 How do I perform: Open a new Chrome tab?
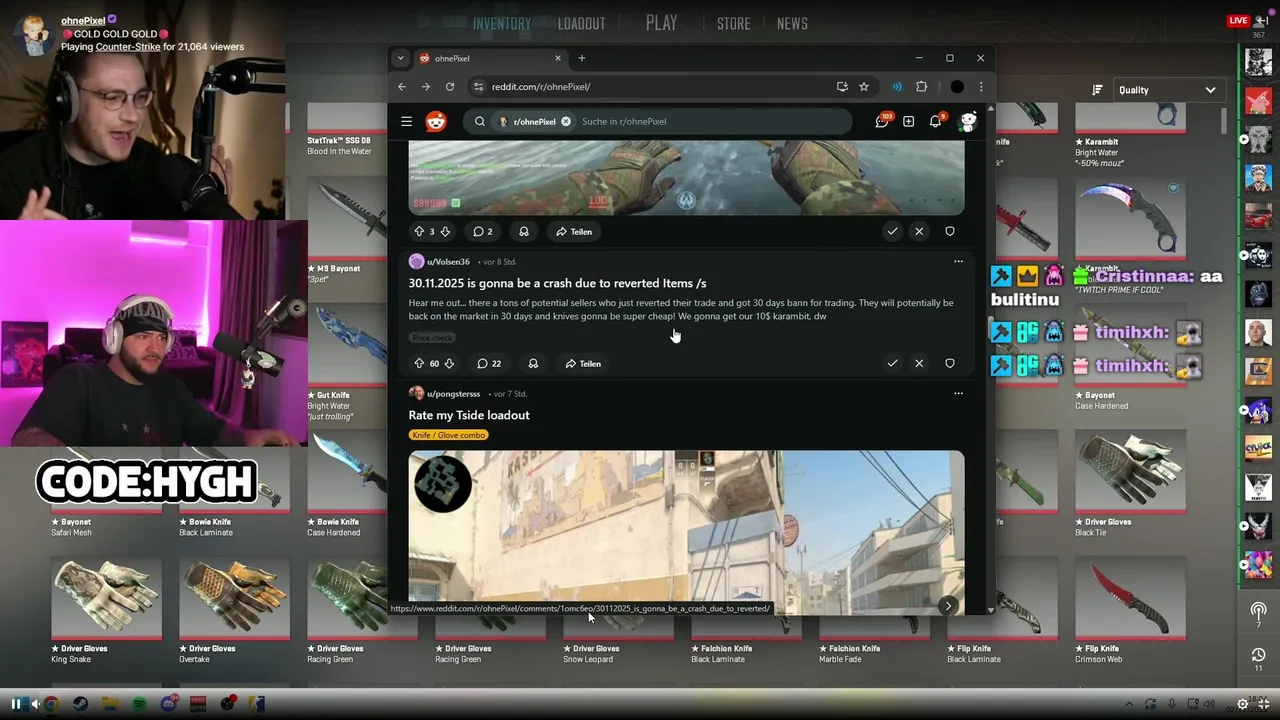click(x=582, y=58)
